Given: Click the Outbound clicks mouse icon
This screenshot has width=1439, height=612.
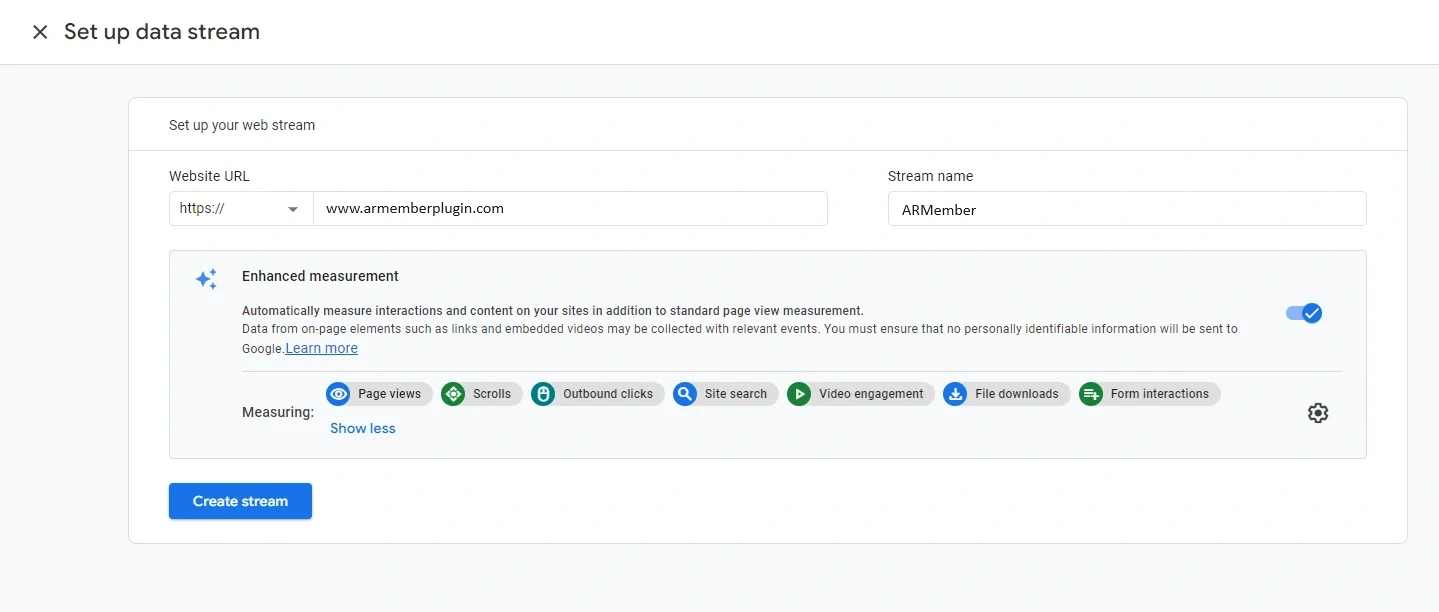Looking at the screenshot, I should click(x=543, y=394).
